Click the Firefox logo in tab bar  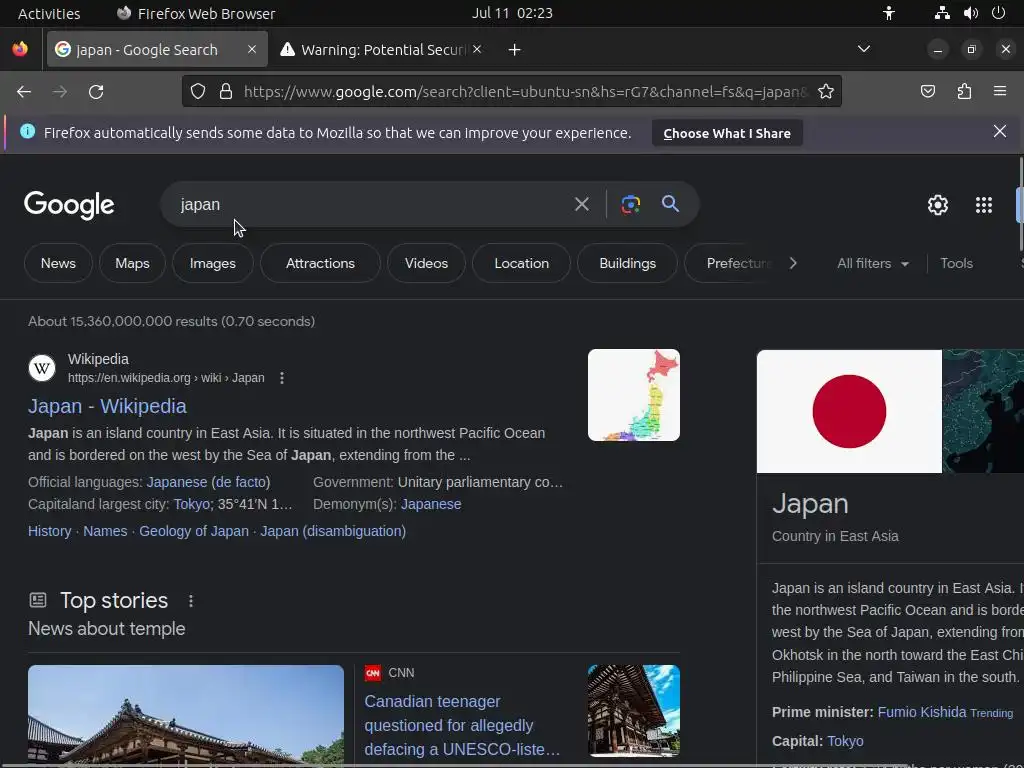tap(20, 49)
